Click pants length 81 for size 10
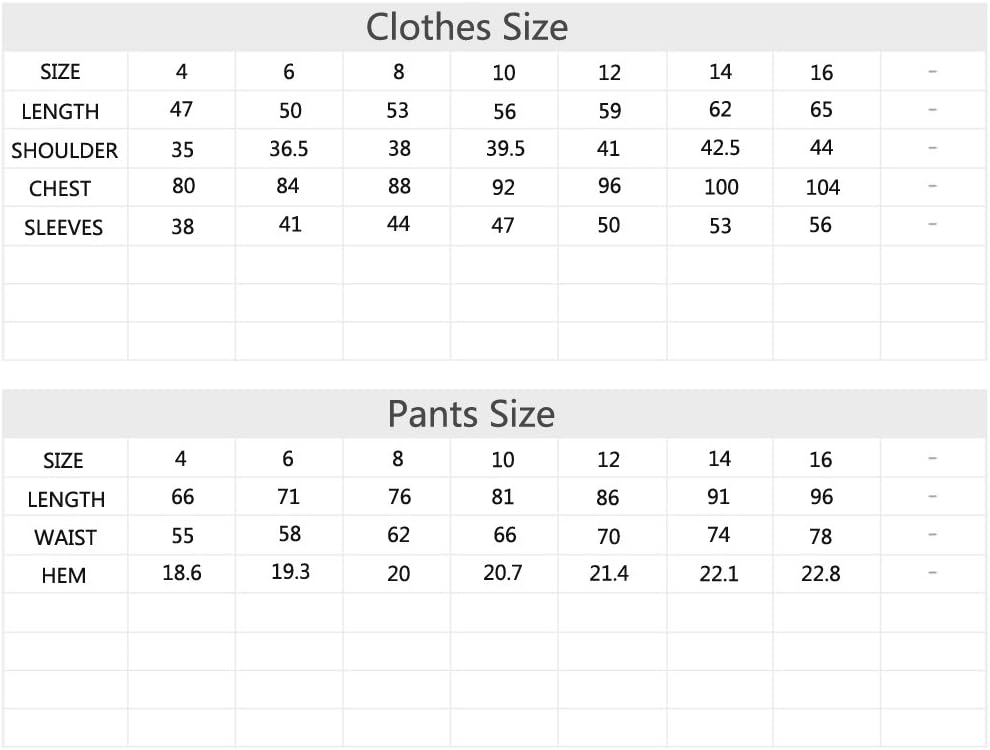Screen dimensions: 990x750 coord(503,497)
